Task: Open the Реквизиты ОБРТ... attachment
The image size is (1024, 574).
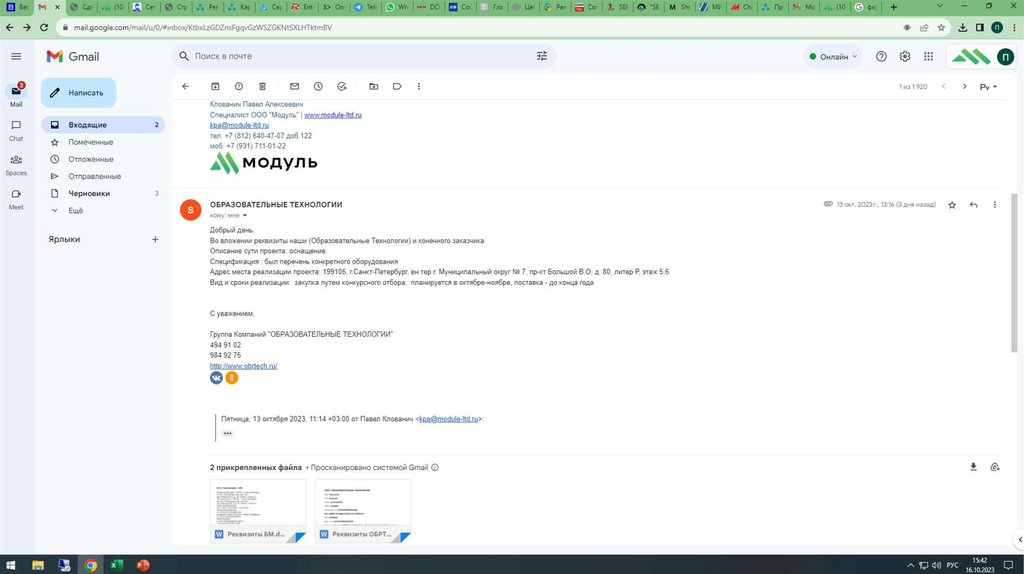Action: [363, 511]
